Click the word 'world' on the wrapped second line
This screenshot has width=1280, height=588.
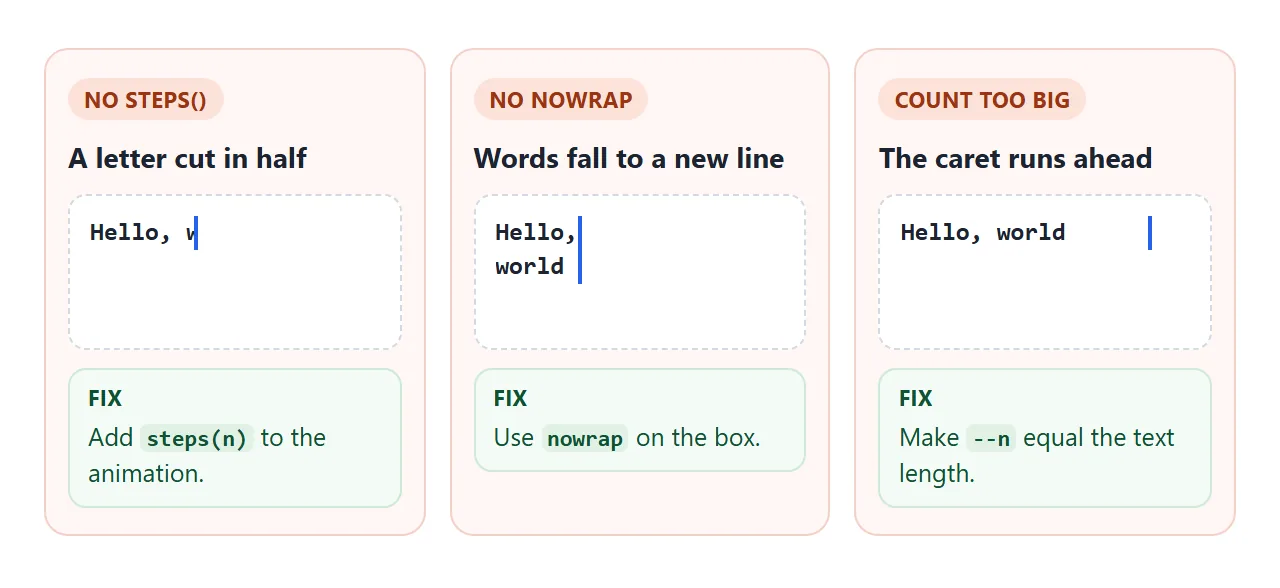tap(530, 267)
